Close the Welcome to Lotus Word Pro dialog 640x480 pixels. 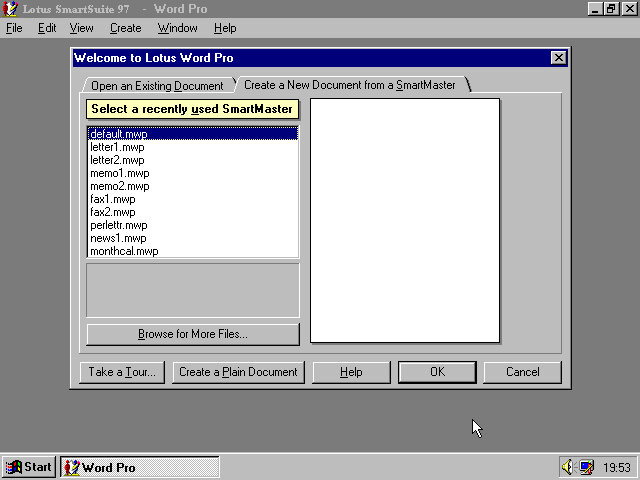[x=559, y=58]
